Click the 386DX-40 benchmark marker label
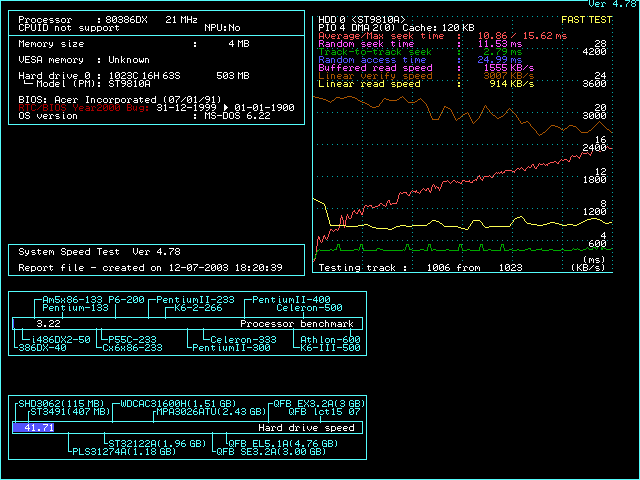The height and width of the screenshot is (480, 640). coord(40,348)
